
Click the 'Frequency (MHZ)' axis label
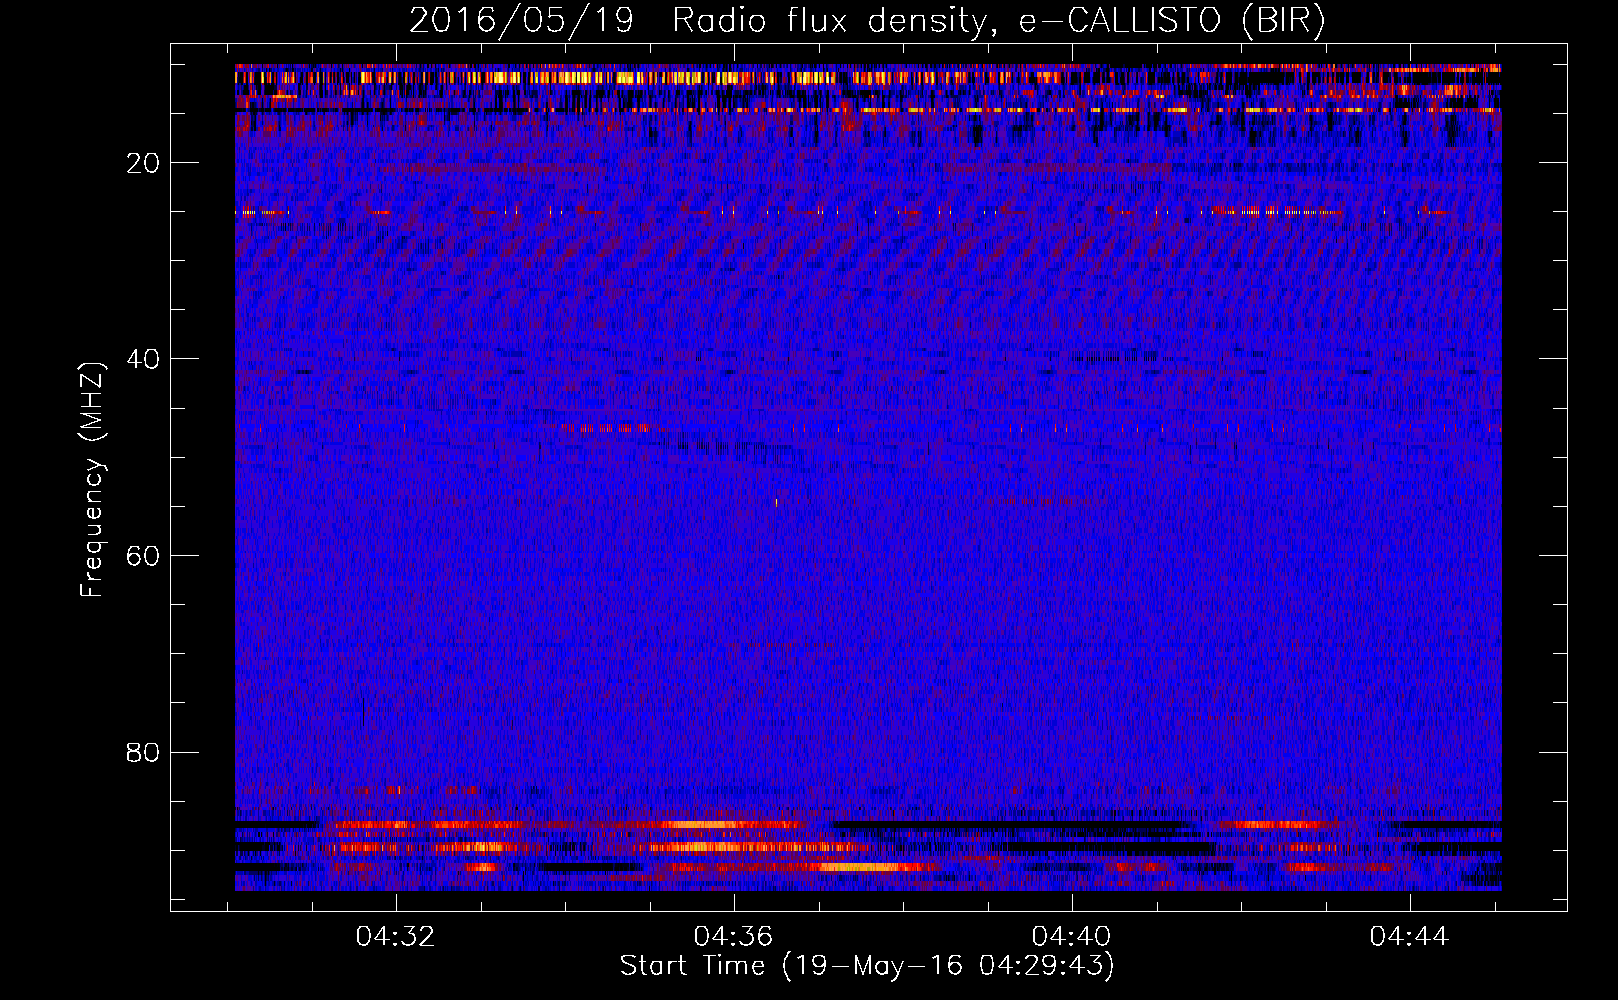pyautogui.click(x=92, y=481)
